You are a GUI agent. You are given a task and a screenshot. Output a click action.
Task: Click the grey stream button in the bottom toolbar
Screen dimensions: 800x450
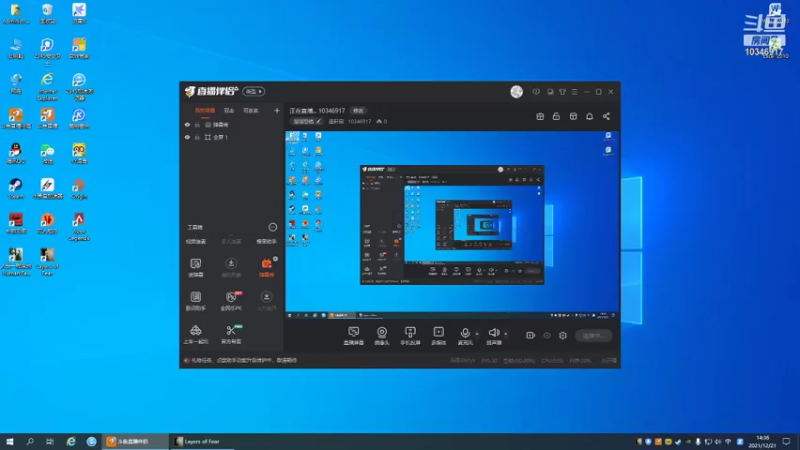point(593,335)
